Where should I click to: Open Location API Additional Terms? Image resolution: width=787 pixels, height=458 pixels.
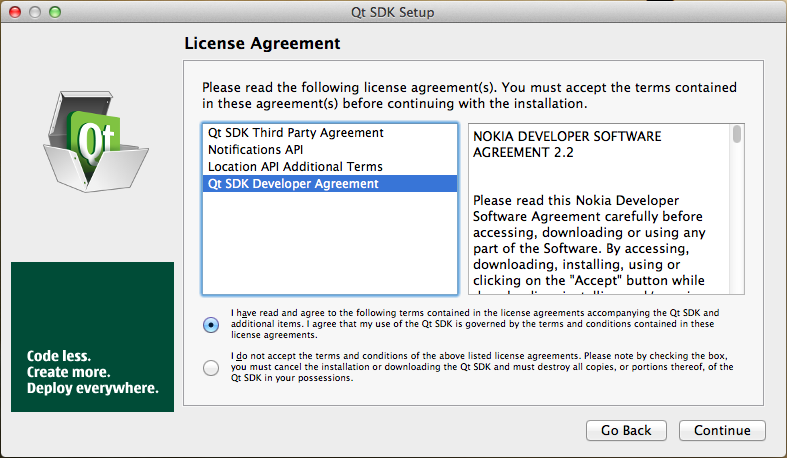point(294,166)
